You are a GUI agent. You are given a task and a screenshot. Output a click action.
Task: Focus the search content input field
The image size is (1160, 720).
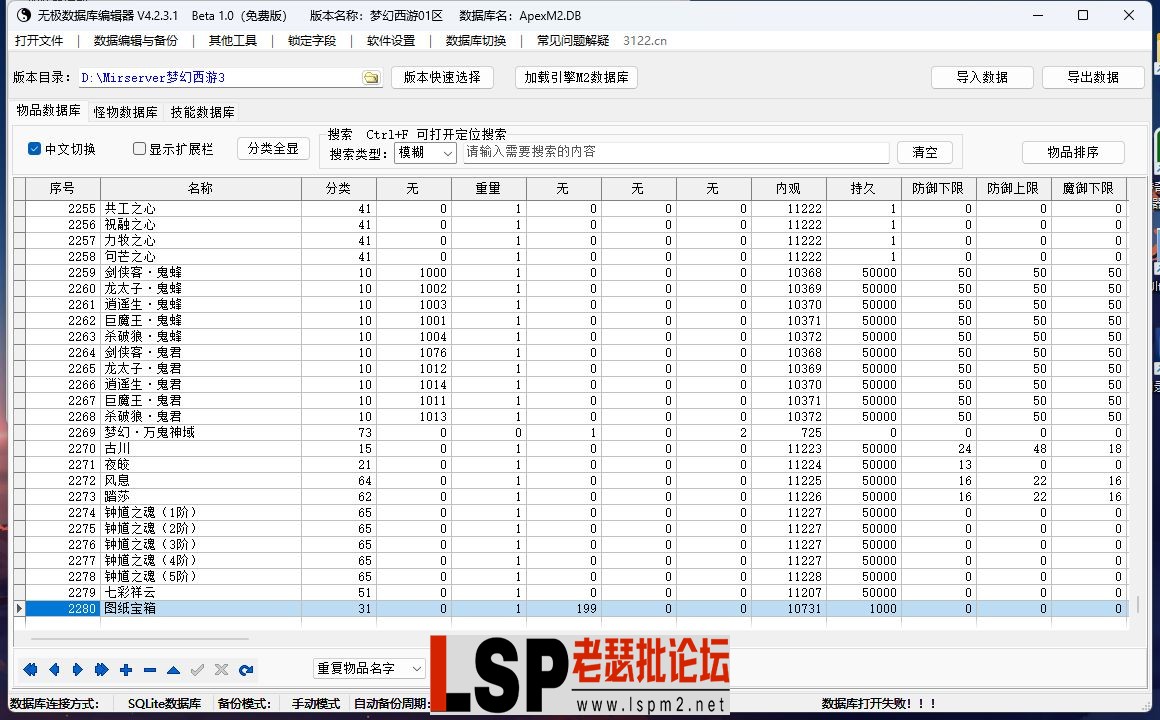675,152
